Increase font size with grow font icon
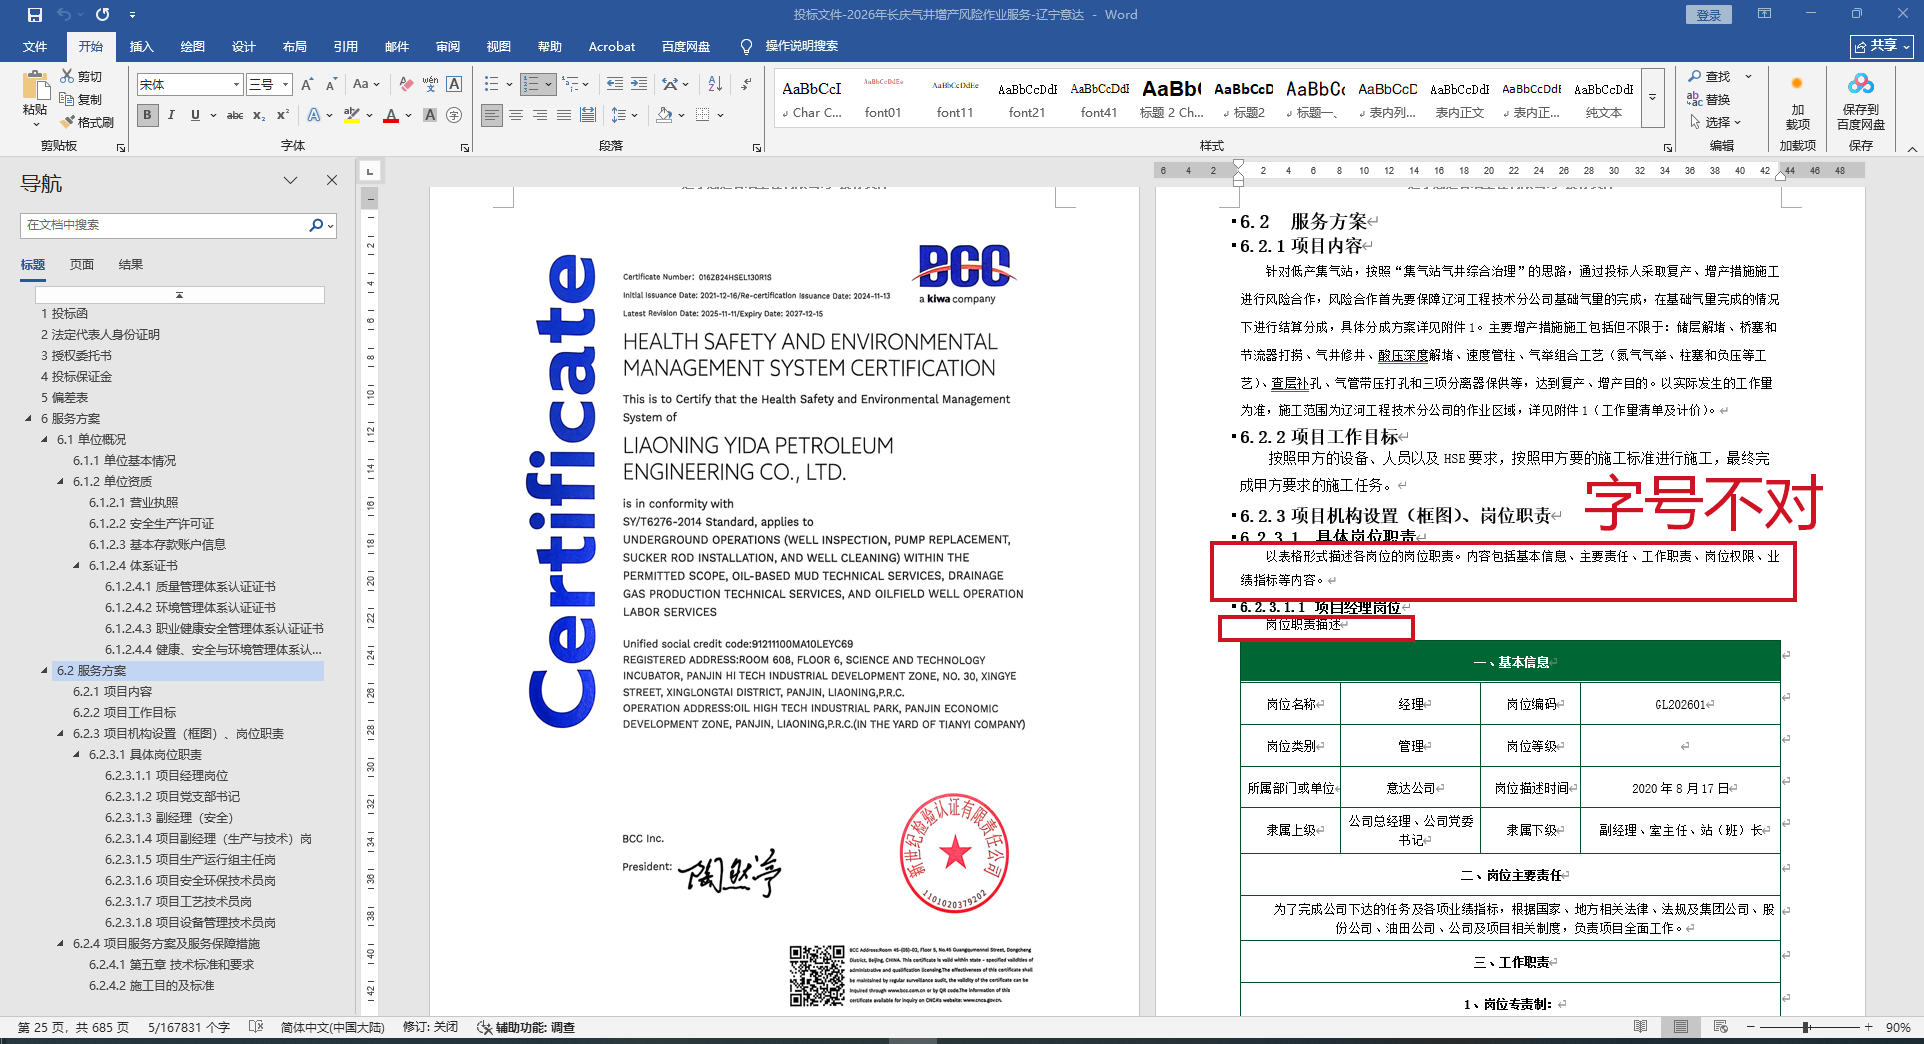The image size is (1924, 1044). pyautogui.click(x=307, y=84)
